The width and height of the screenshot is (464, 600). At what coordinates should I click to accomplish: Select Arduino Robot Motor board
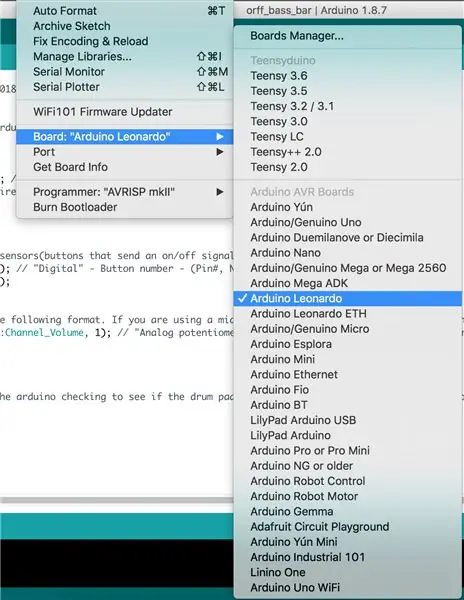[348, 496]
